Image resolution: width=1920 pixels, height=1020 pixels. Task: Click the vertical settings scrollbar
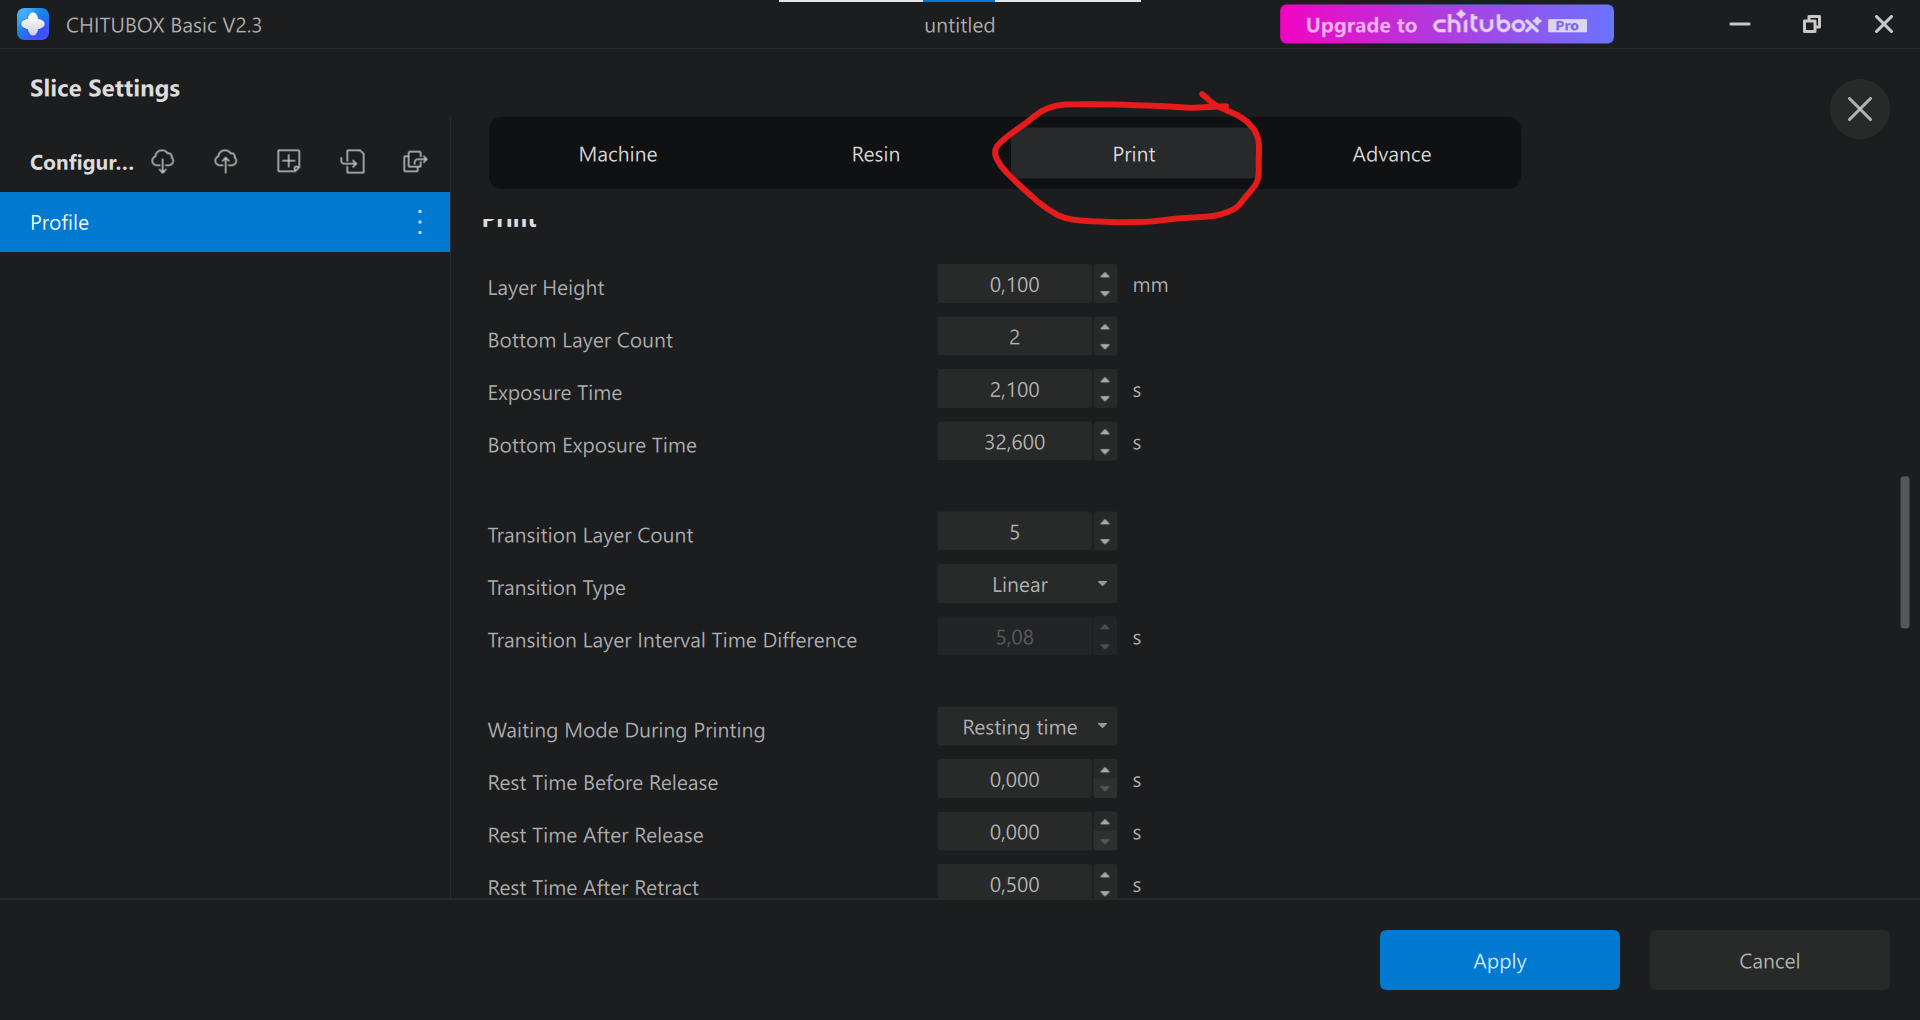[1905, 552]
